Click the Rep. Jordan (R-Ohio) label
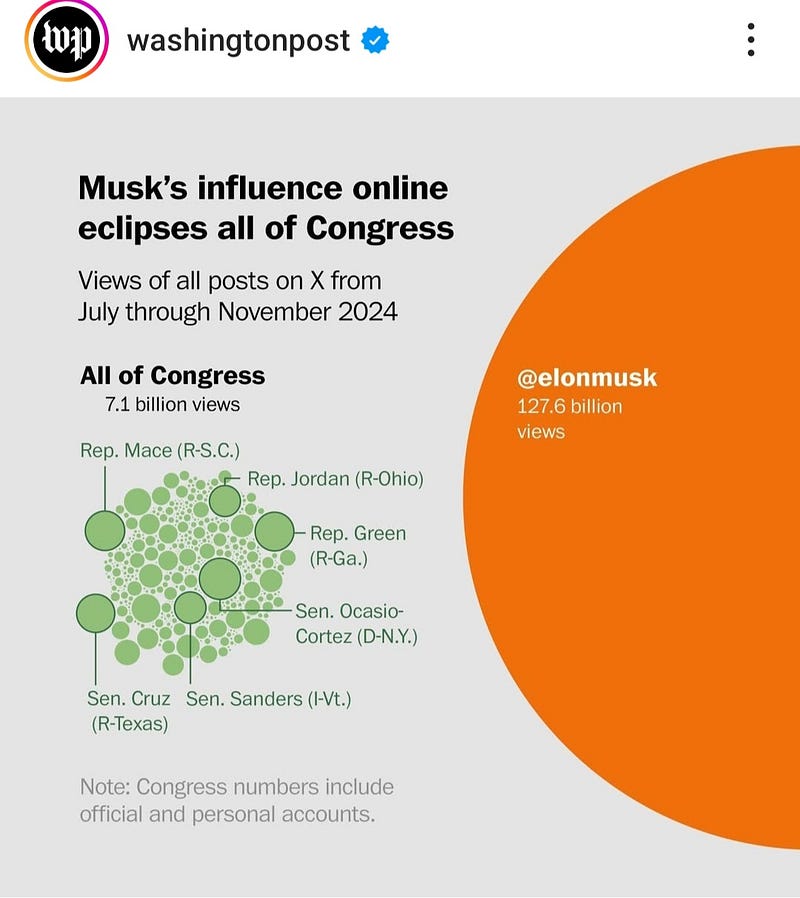Image resolution: width=800 pixels, height=898 pixels. click(335, 479)
